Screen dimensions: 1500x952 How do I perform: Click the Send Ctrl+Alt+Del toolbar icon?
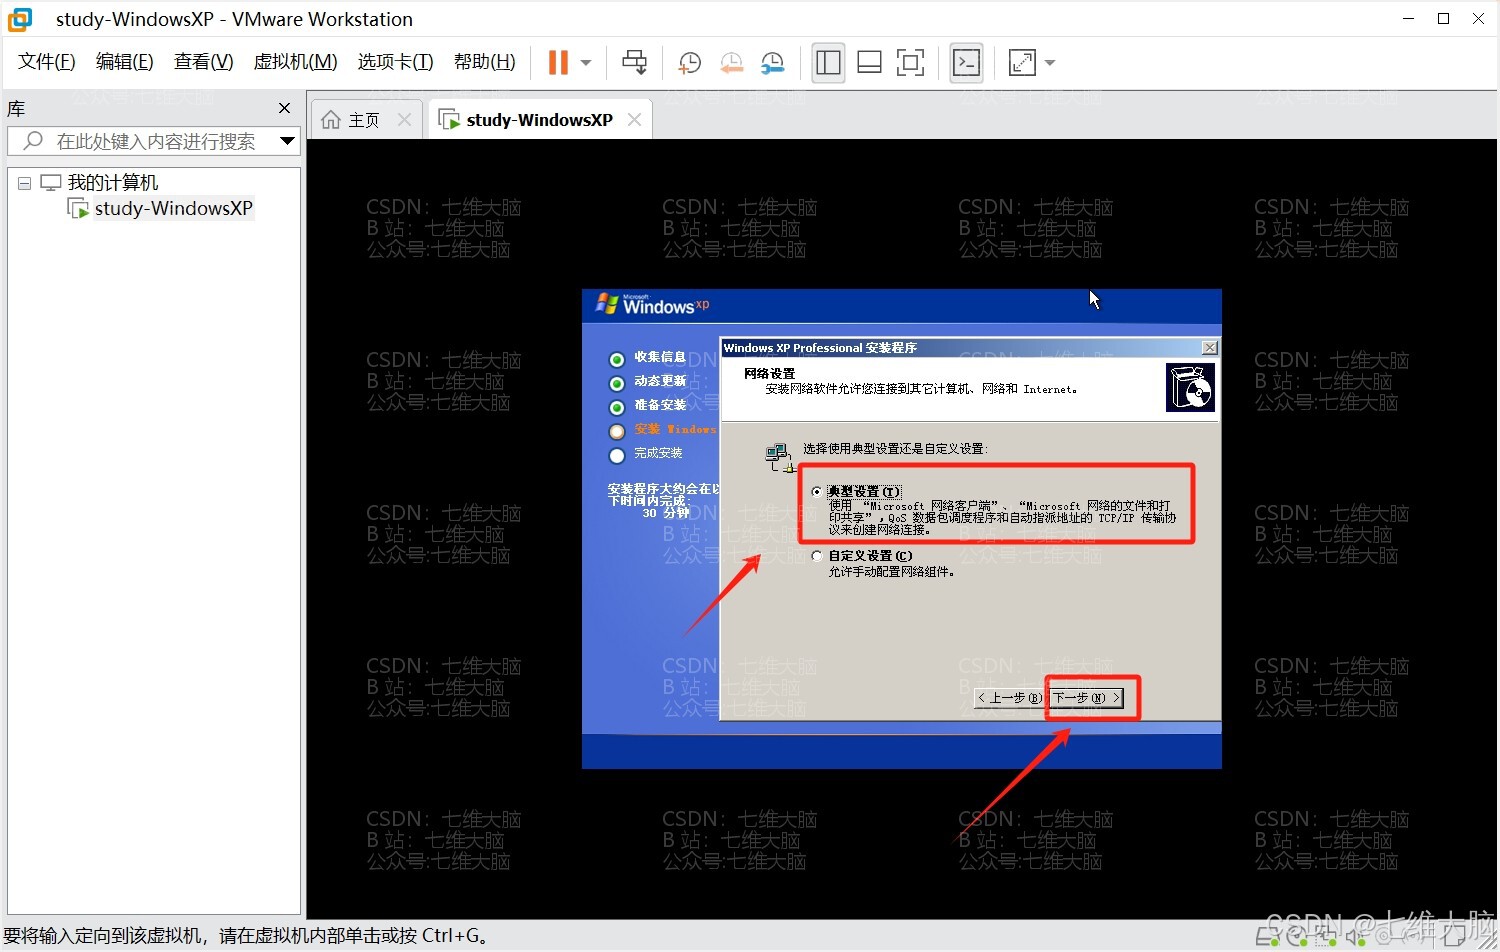click(x=635, y=62)
